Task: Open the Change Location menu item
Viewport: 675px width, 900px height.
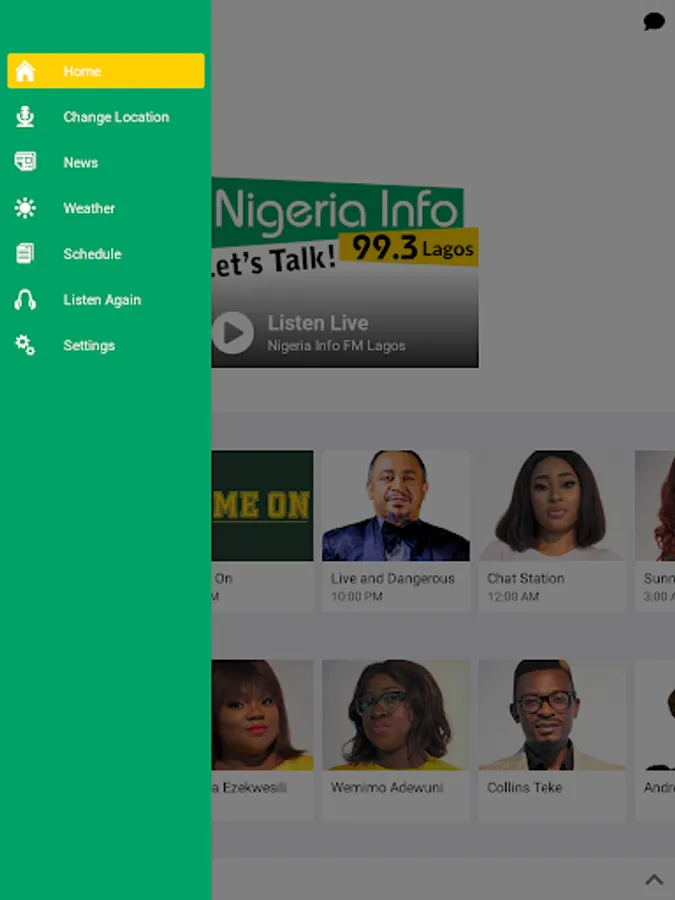Action: pos(106,117)
